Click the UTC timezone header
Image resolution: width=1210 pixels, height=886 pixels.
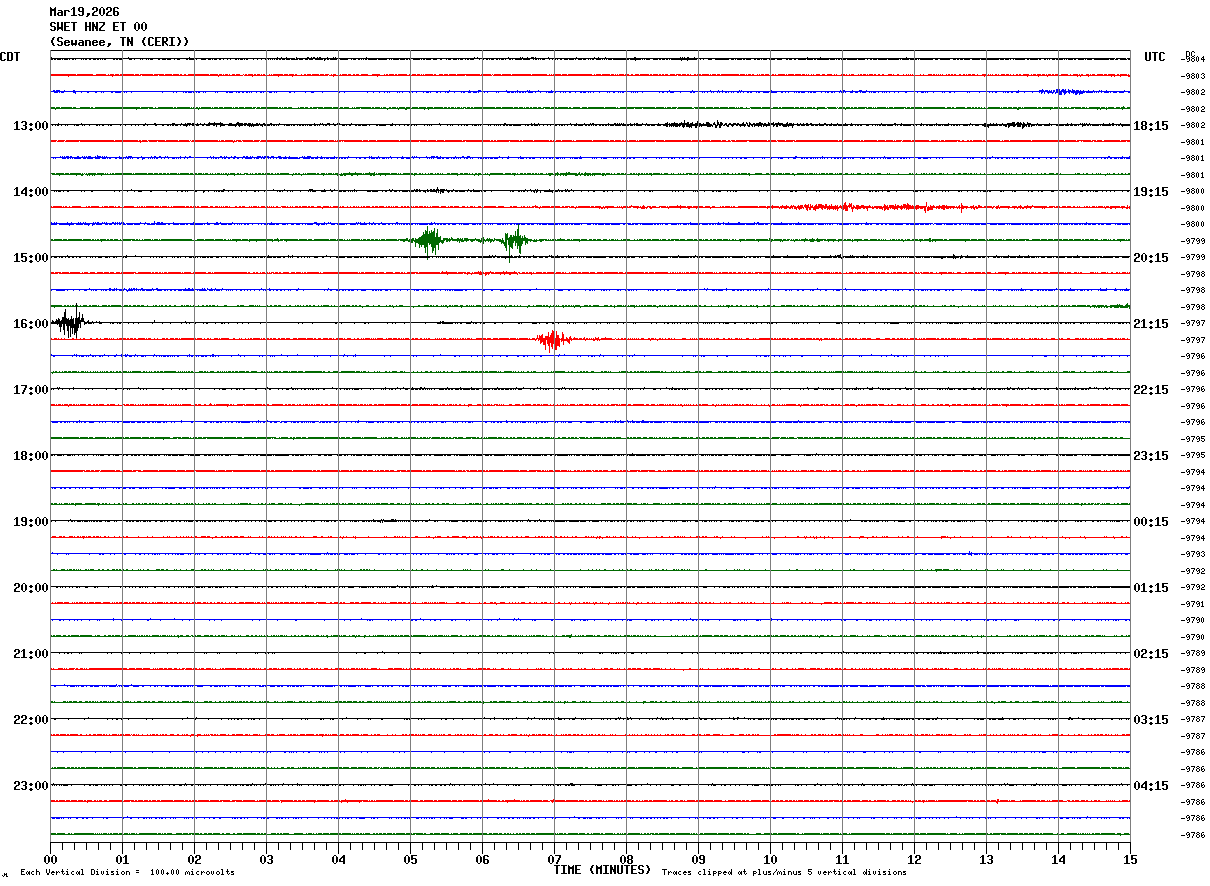(1155, 57)
